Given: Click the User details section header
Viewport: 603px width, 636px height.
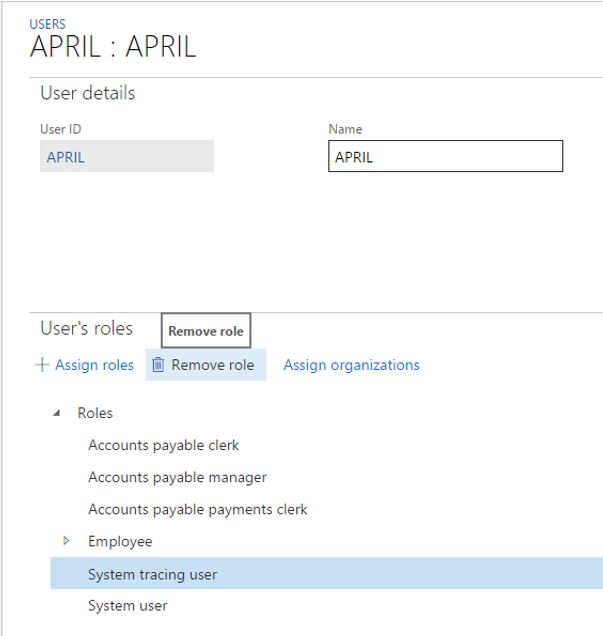Looking at the screenshot, I should point(88,93).
